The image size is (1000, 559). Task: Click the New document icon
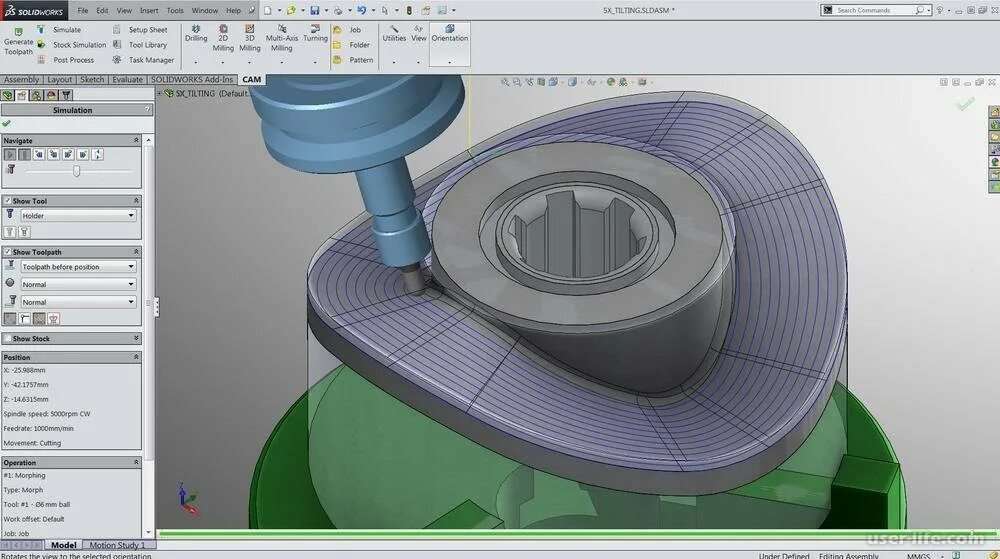tap(268, 10)
